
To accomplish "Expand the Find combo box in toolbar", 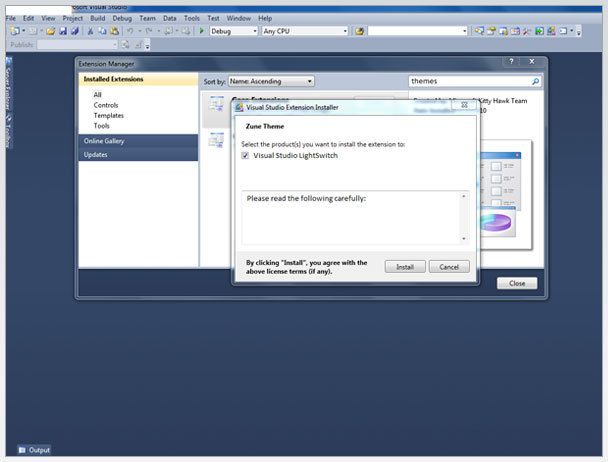I will [x=465, y=31].
